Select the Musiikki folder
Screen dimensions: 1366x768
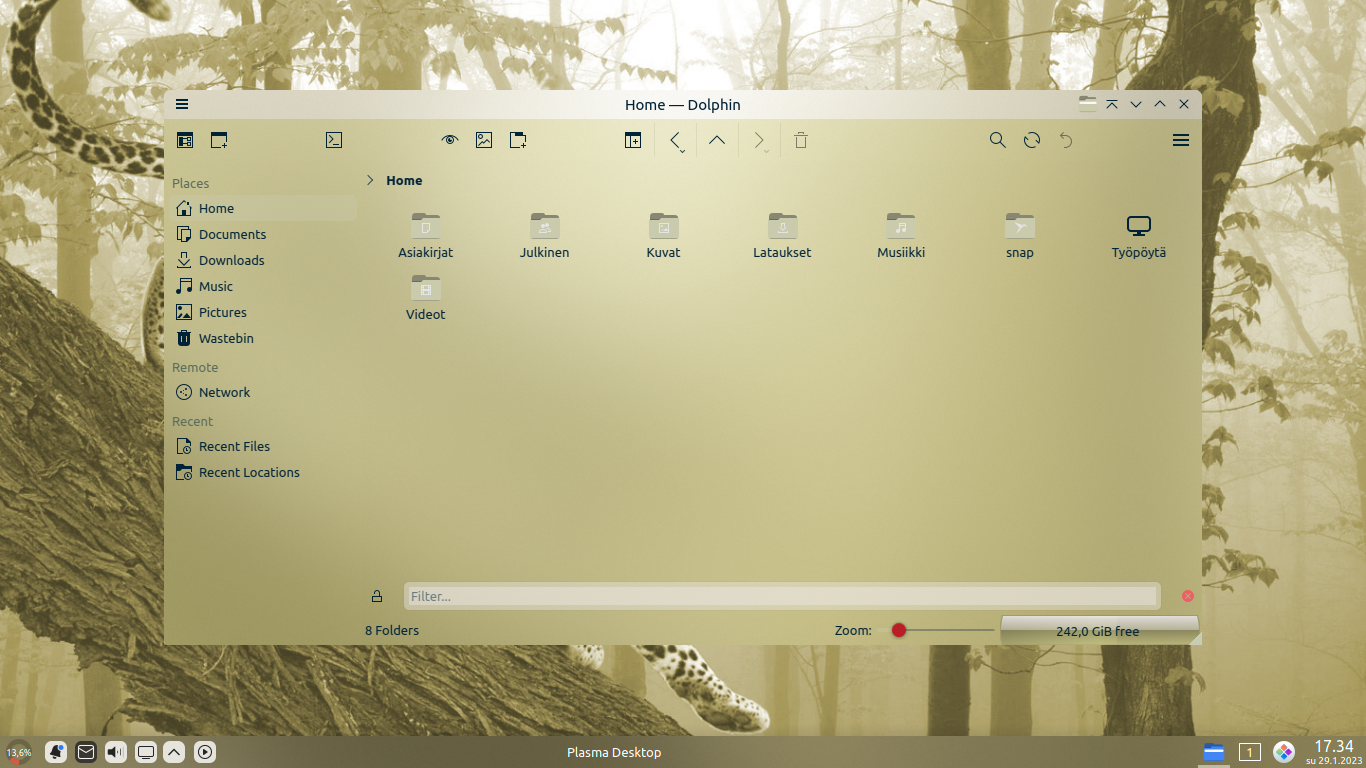point(901,235)
